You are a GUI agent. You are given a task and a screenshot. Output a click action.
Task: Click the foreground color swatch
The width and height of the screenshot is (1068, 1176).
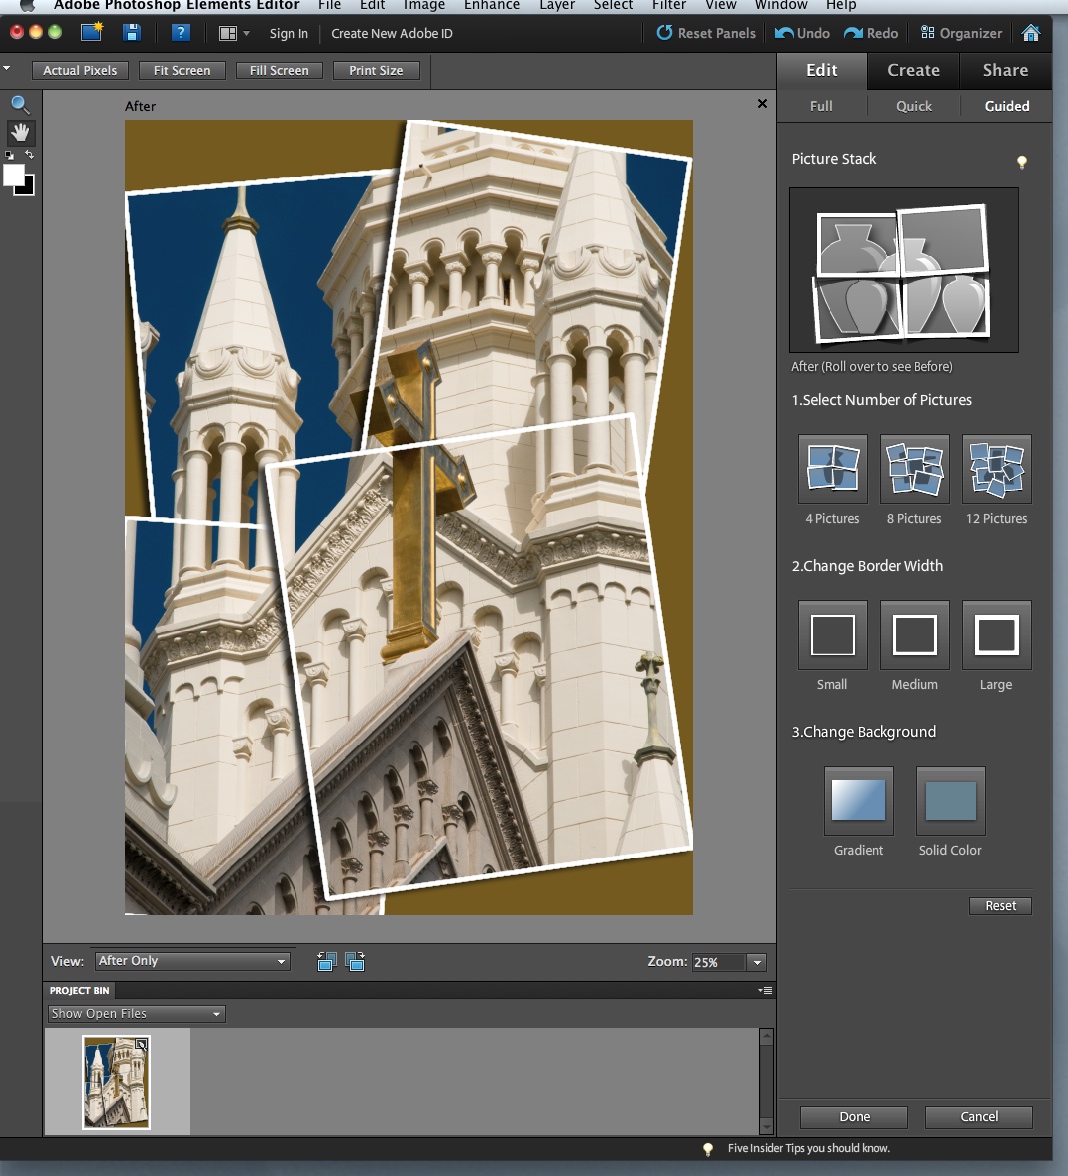(x=14, y=176)
